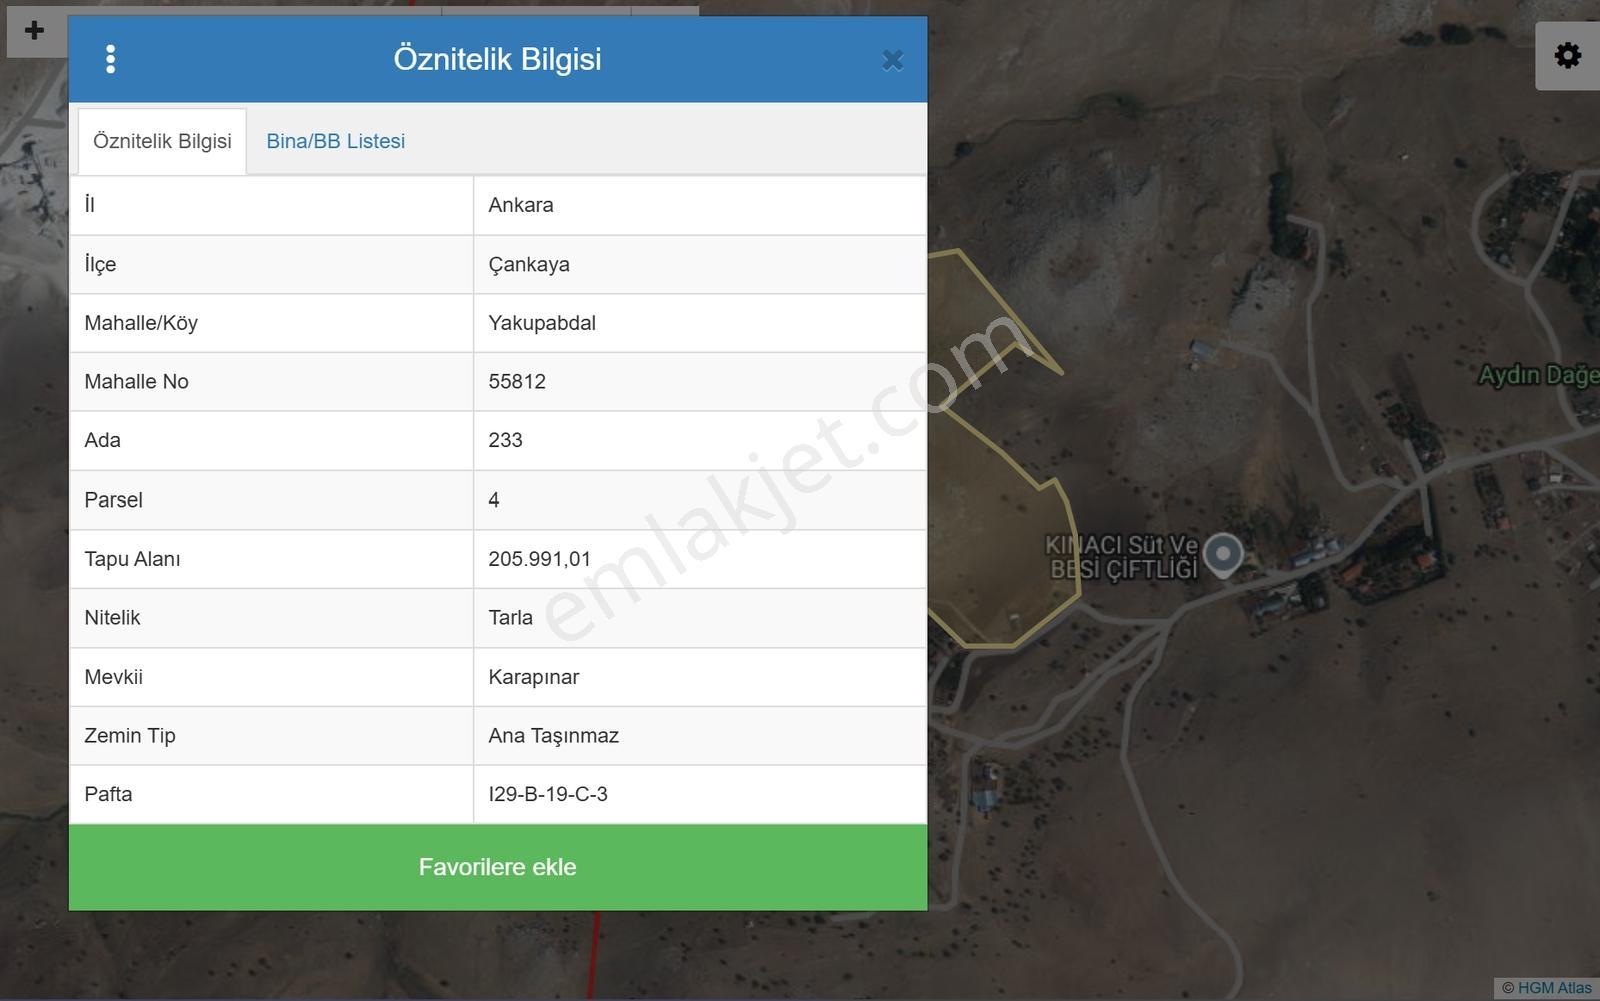Click Favorilere ekle button

(x=498, y=867)
